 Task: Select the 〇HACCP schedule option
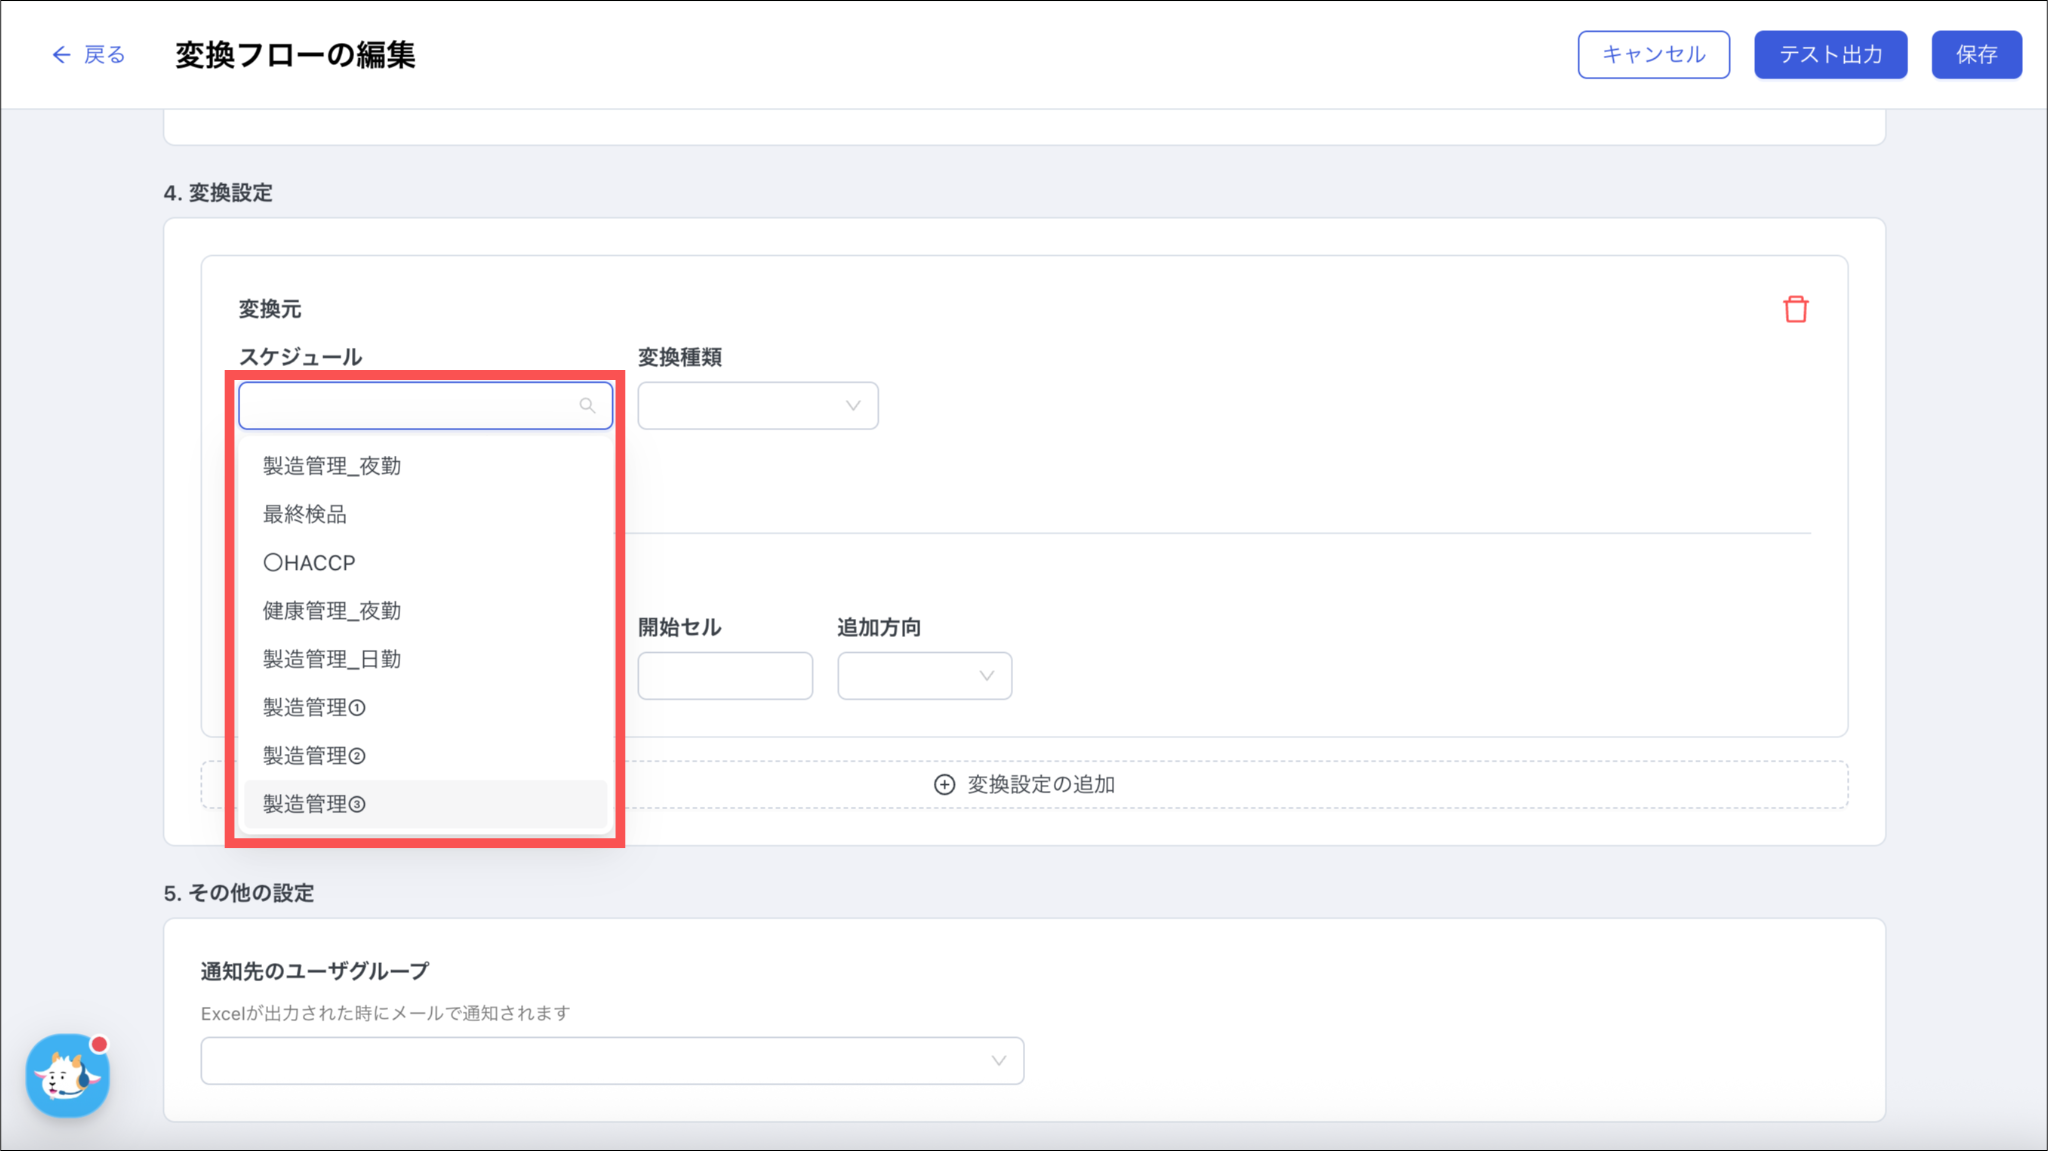click(x=309, y=562)
